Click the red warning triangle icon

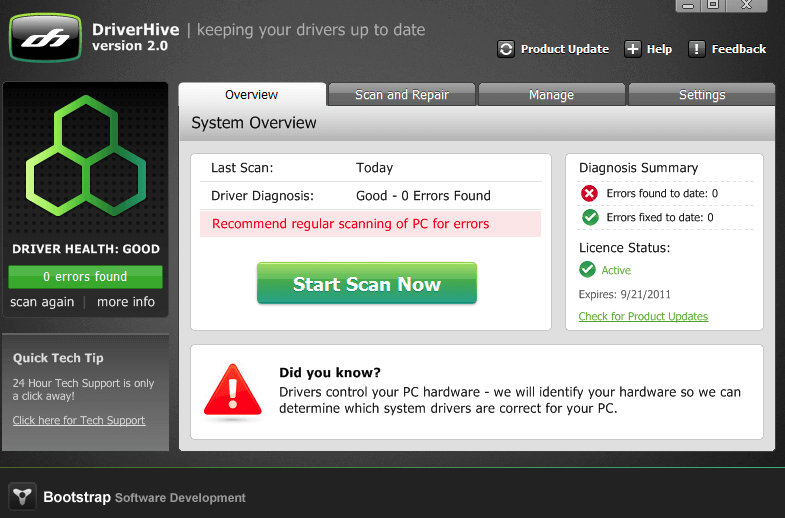[x=232, y=391]
